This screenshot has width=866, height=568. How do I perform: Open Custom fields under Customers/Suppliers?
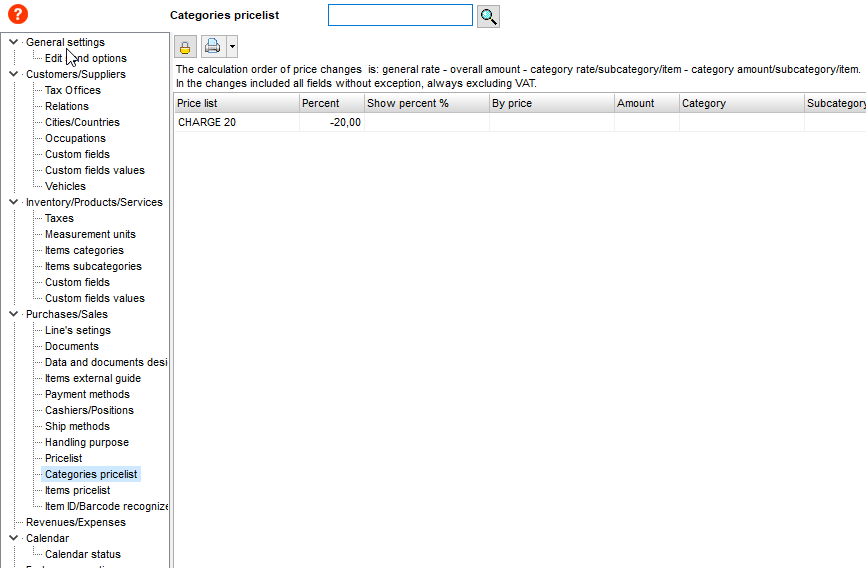point(77,154)
